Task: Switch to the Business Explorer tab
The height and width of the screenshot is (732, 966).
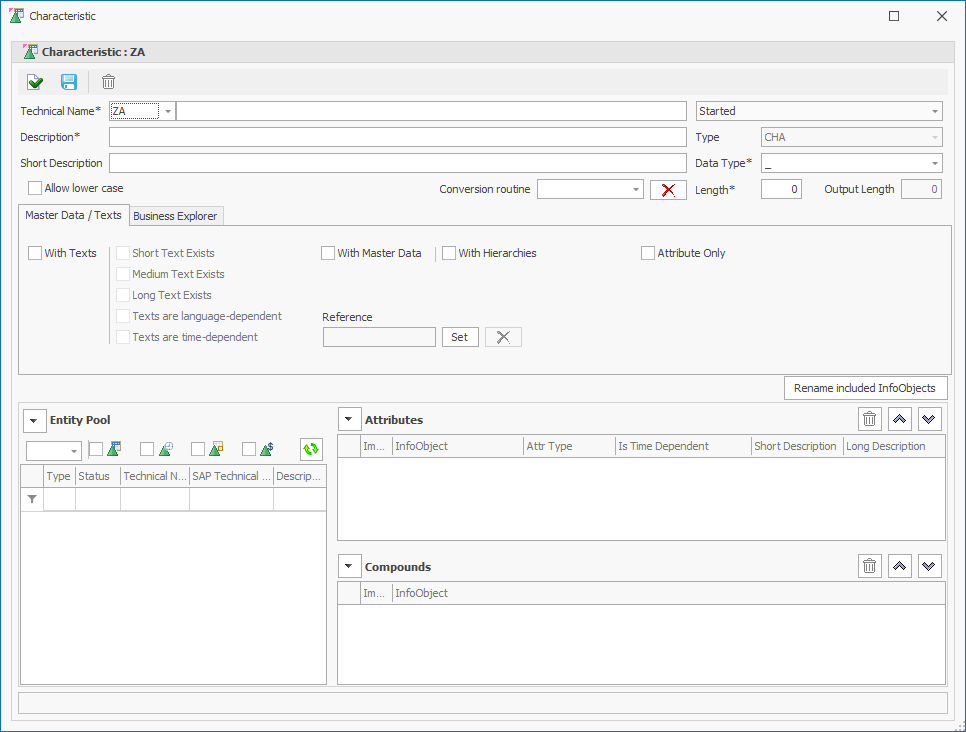Action: [x=175, y=216]
